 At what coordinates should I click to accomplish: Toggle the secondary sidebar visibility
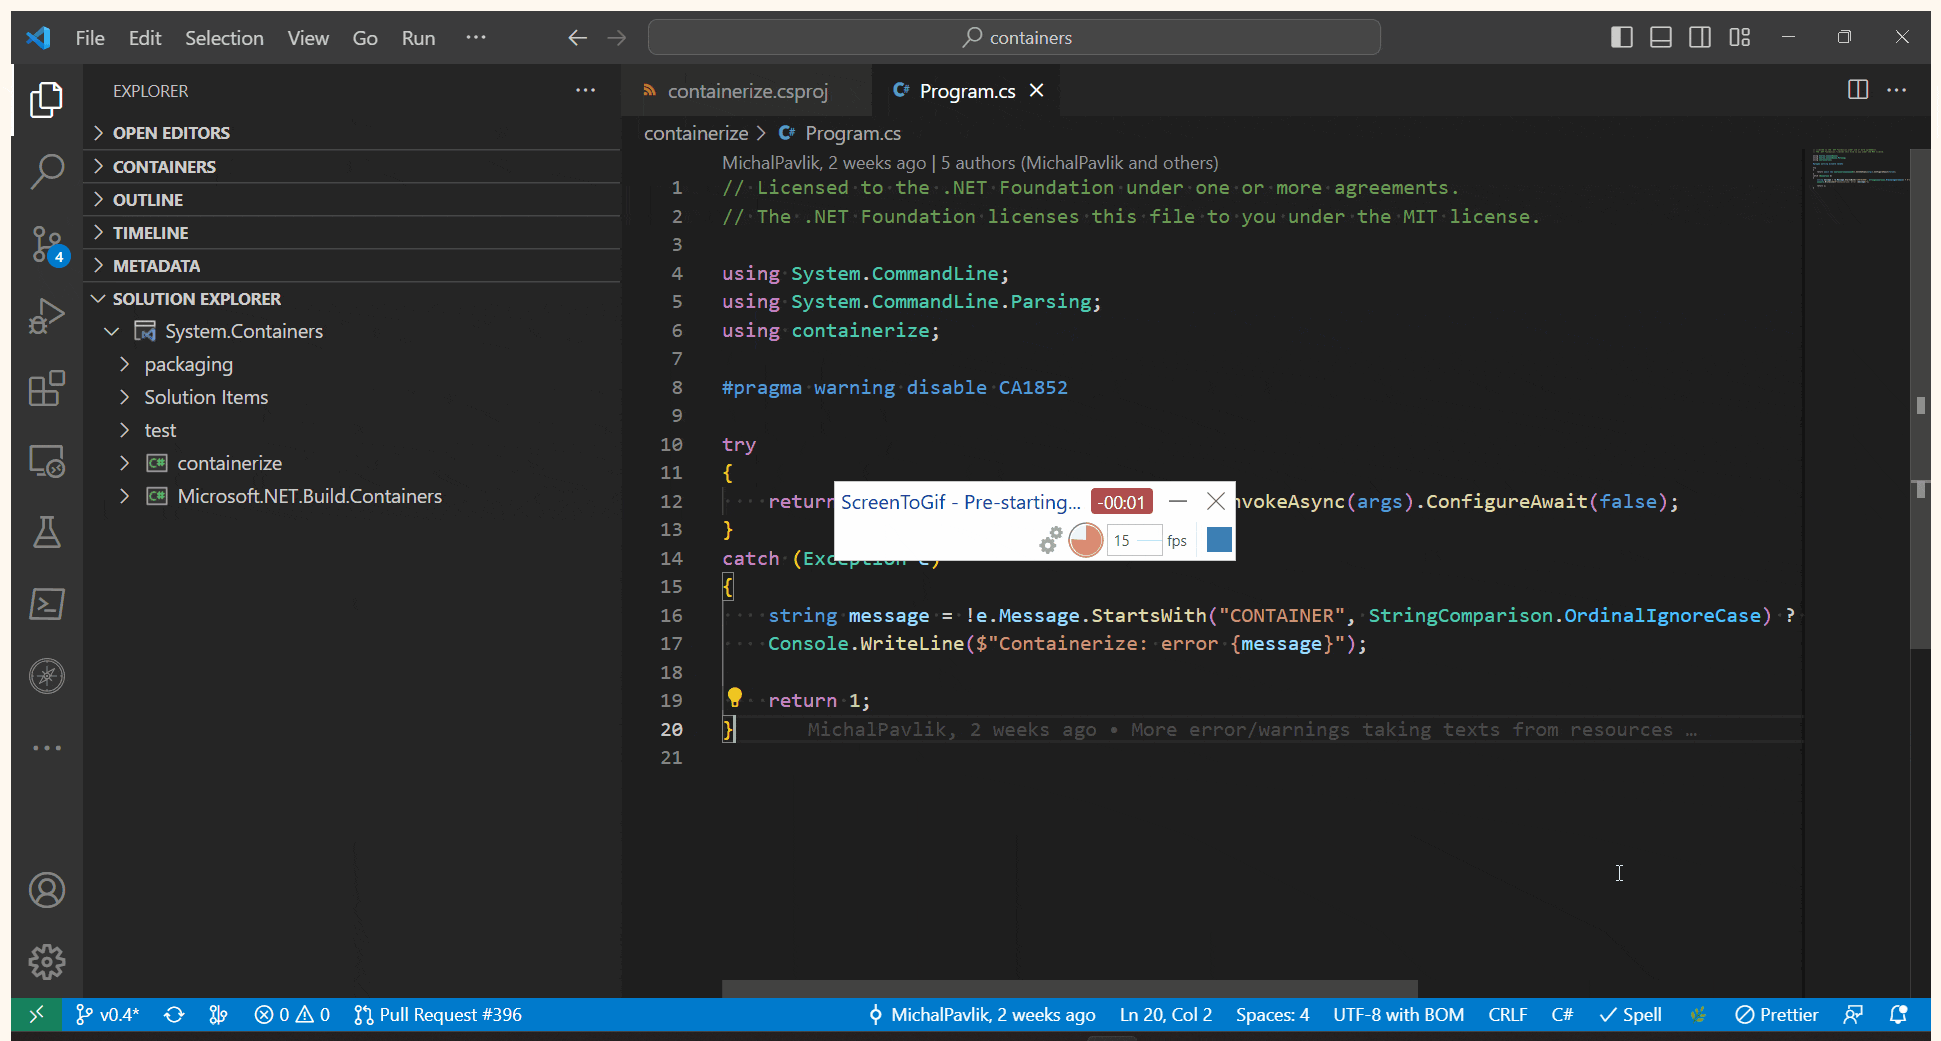(x=1700, y=37)
